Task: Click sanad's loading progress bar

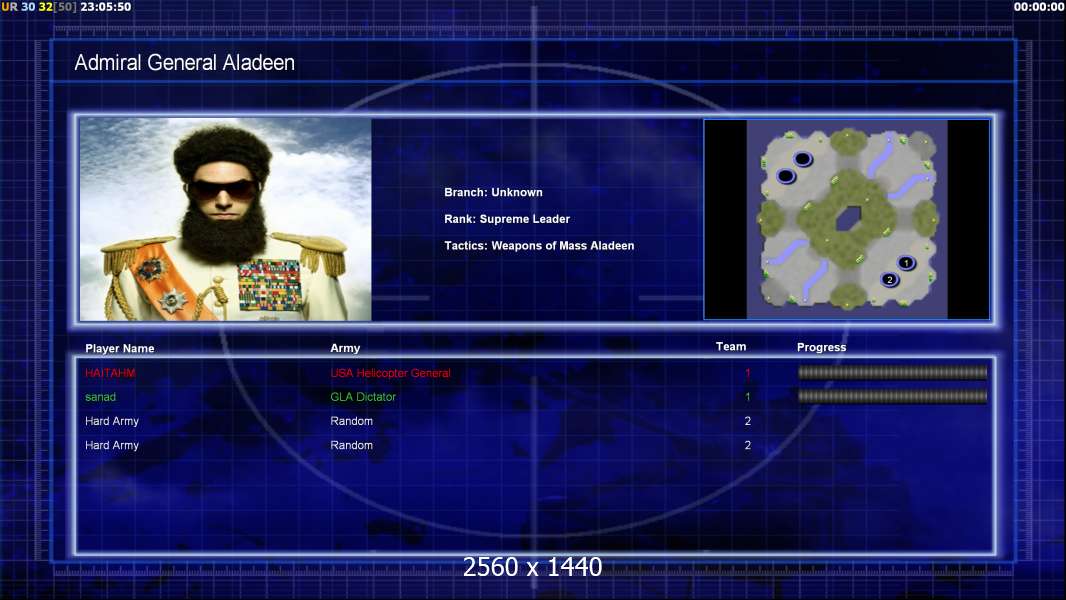Action: pyautogui.click(x=893, y=396)
